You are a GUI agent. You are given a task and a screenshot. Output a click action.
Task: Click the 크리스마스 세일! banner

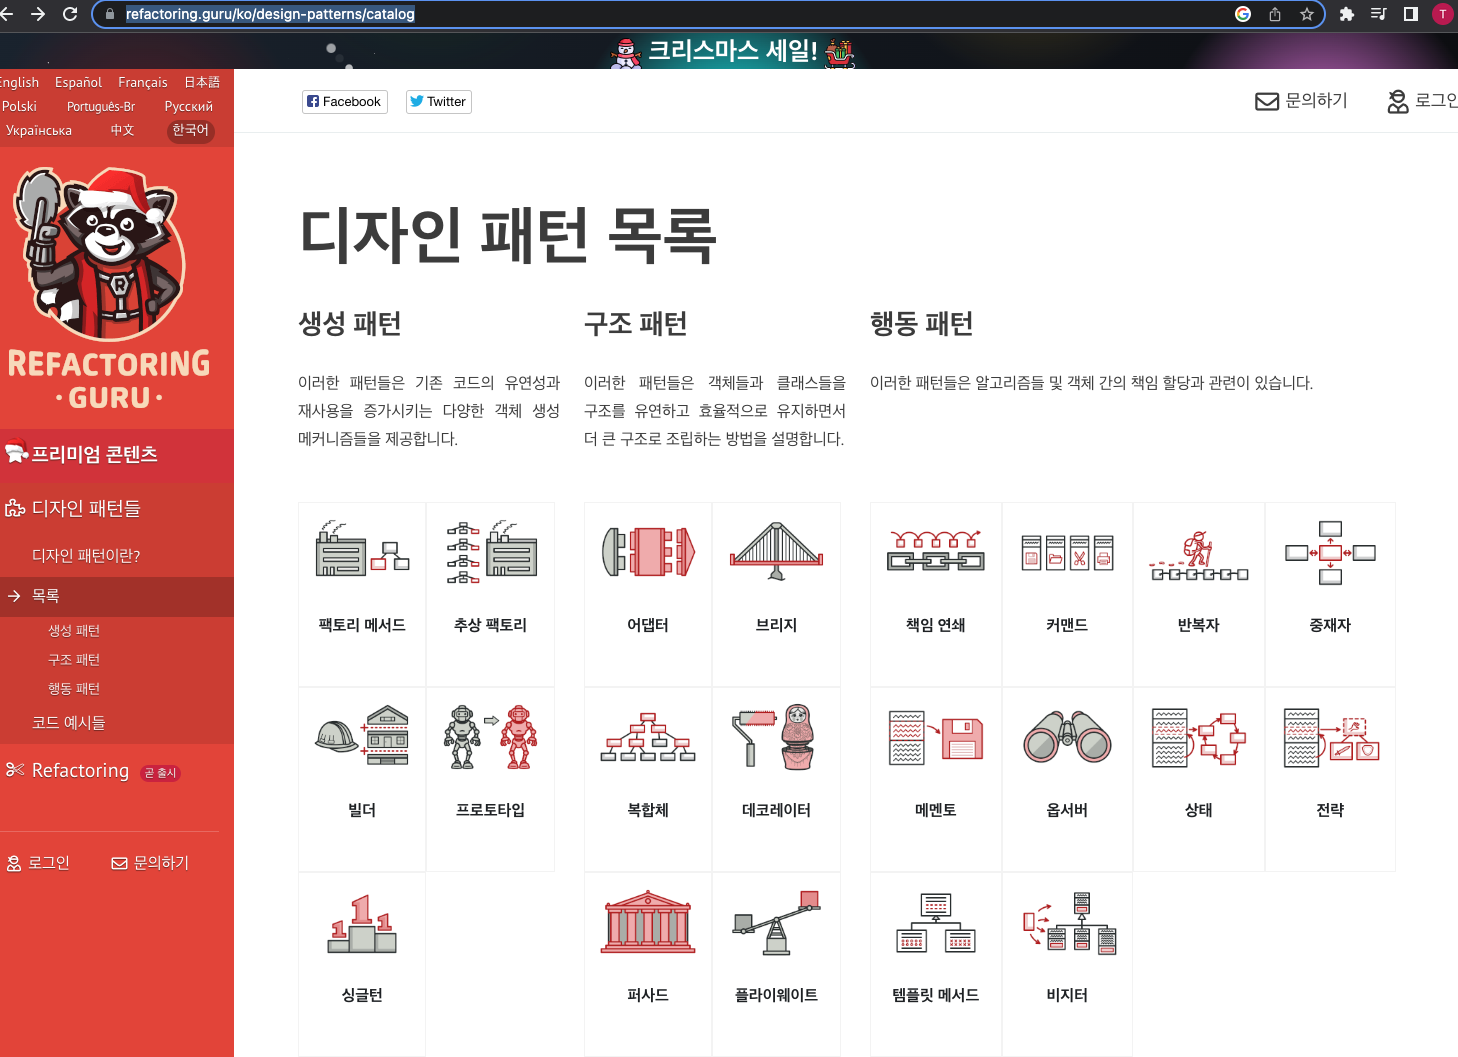(732, 51)
